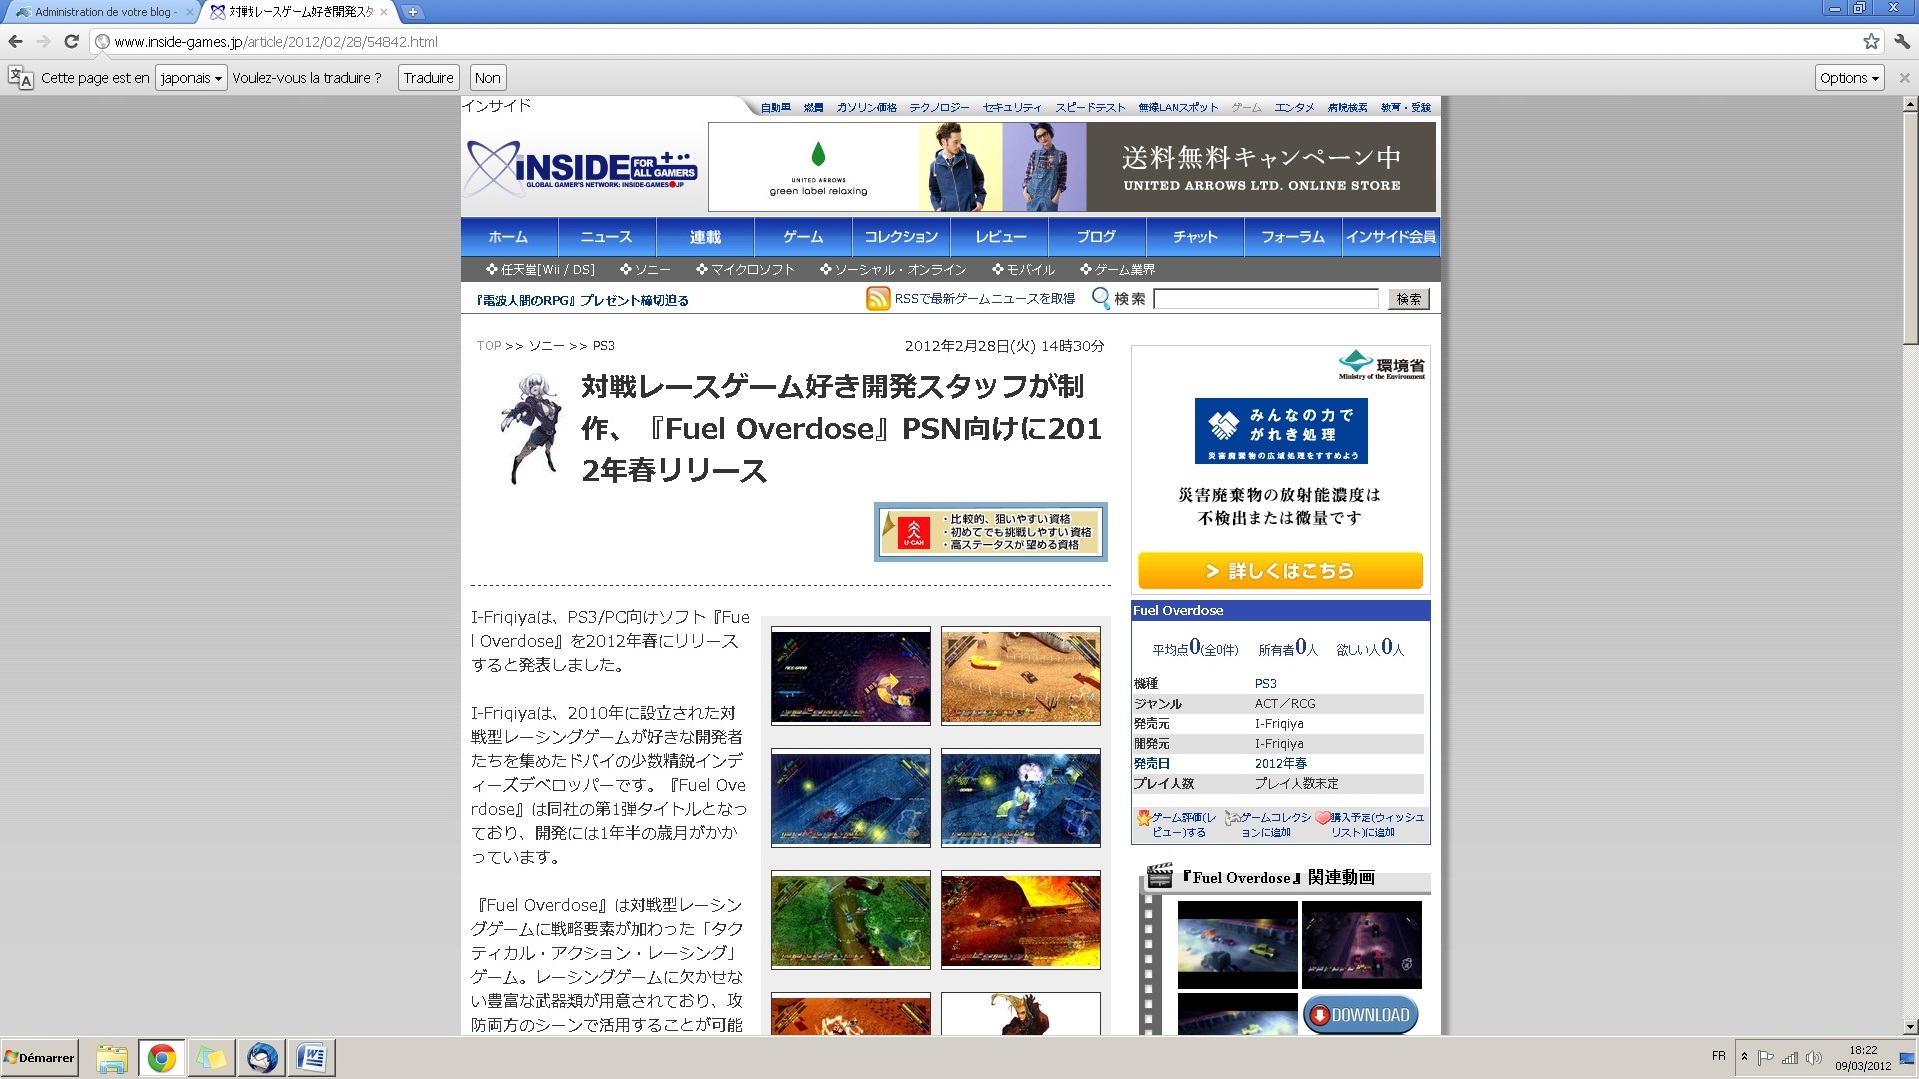Viewport: 1919px width, 1079px height.
Task: Open the translate Options dropdown
Action: (x=1849, y=78)
